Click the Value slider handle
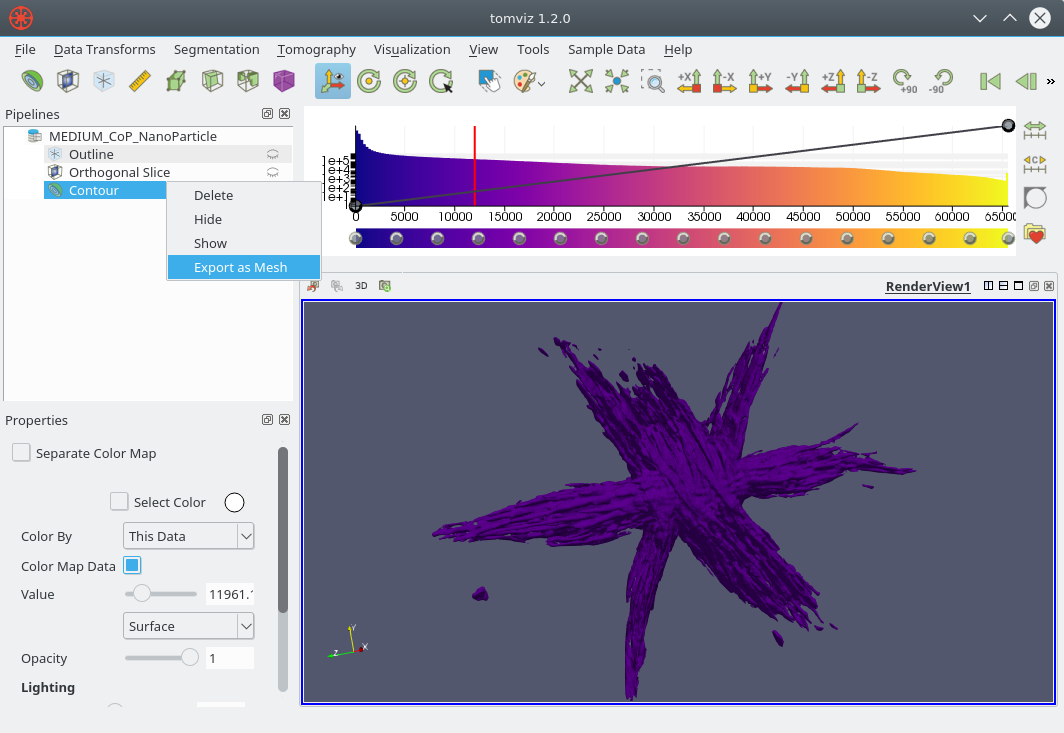This screenshot has width=1064, height=733. pos(141,593)
